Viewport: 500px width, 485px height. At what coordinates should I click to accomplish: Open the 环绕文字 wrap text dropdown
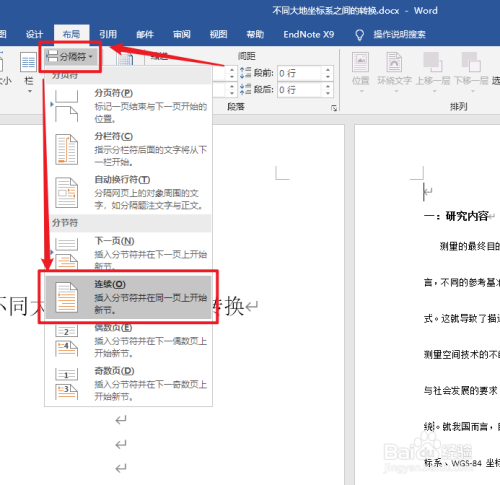394,72
